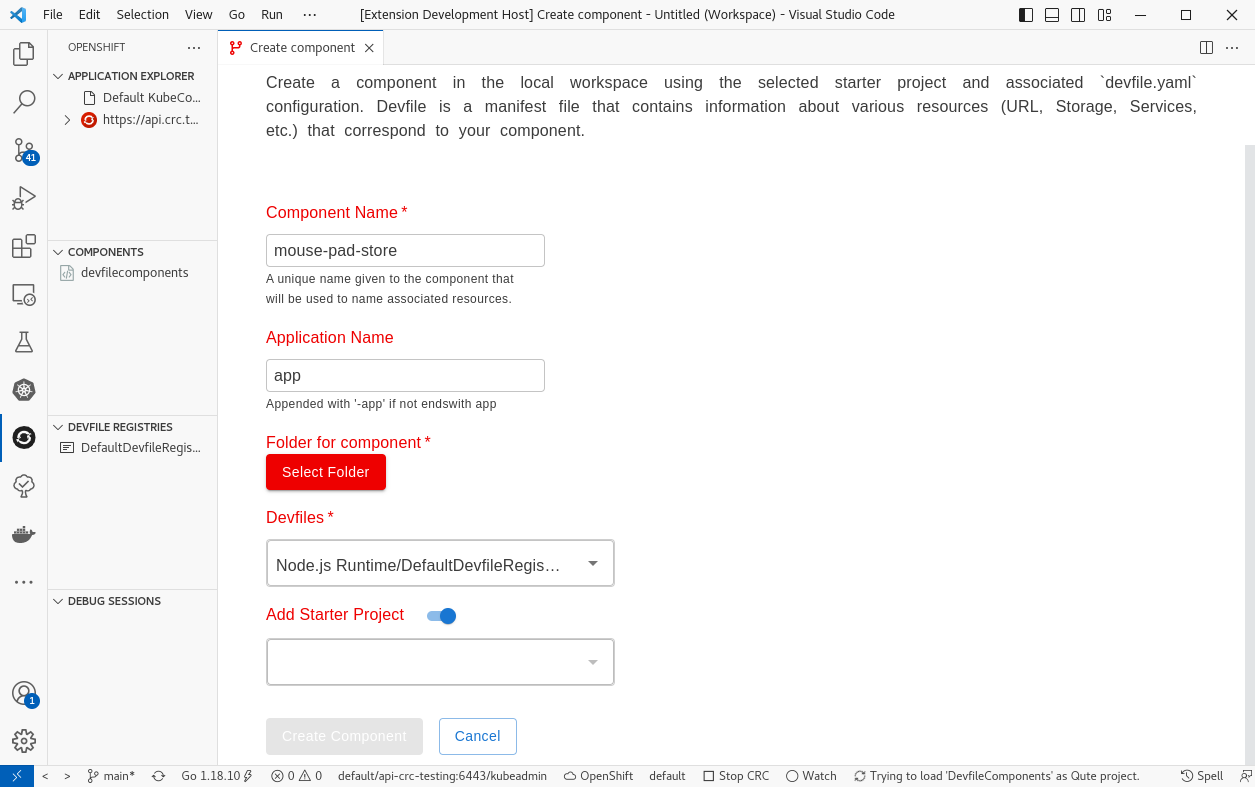The width and height of the screenshot is (1255, 787).
Task: Click the remote window indicator in status bar
Action: point(17,776)
